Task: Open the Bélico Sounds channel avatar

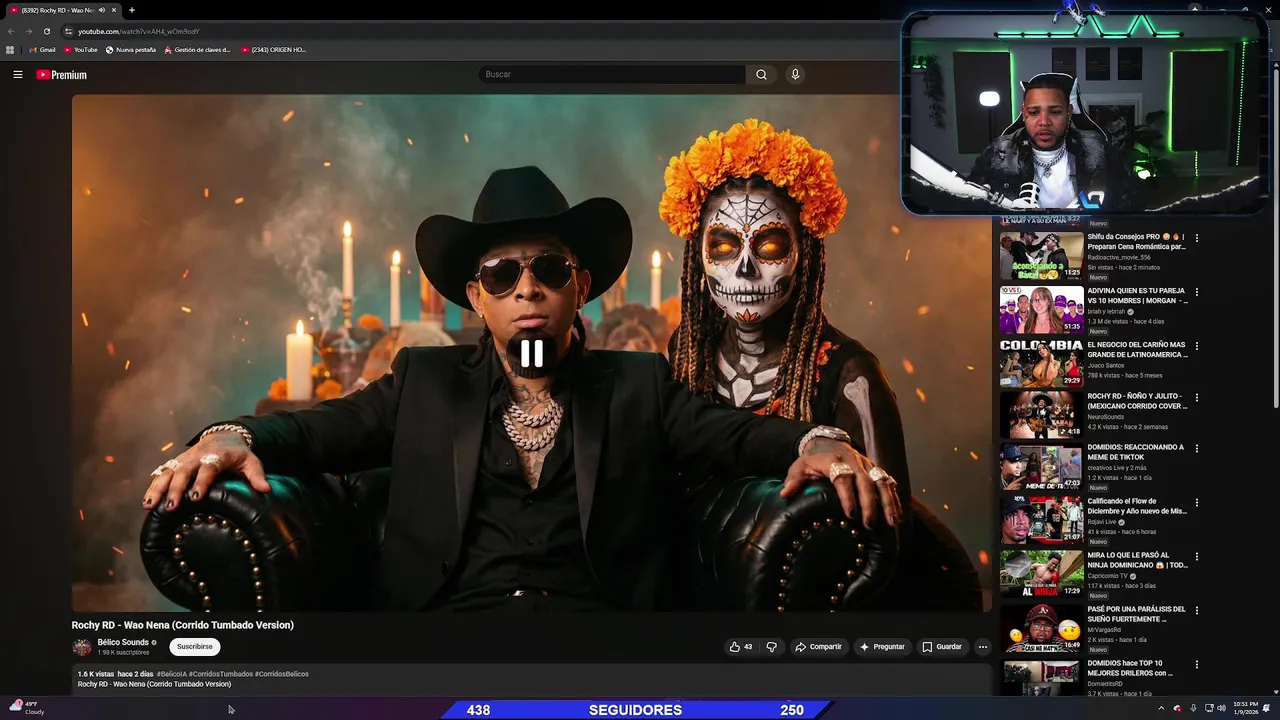Action: [82, 647]
